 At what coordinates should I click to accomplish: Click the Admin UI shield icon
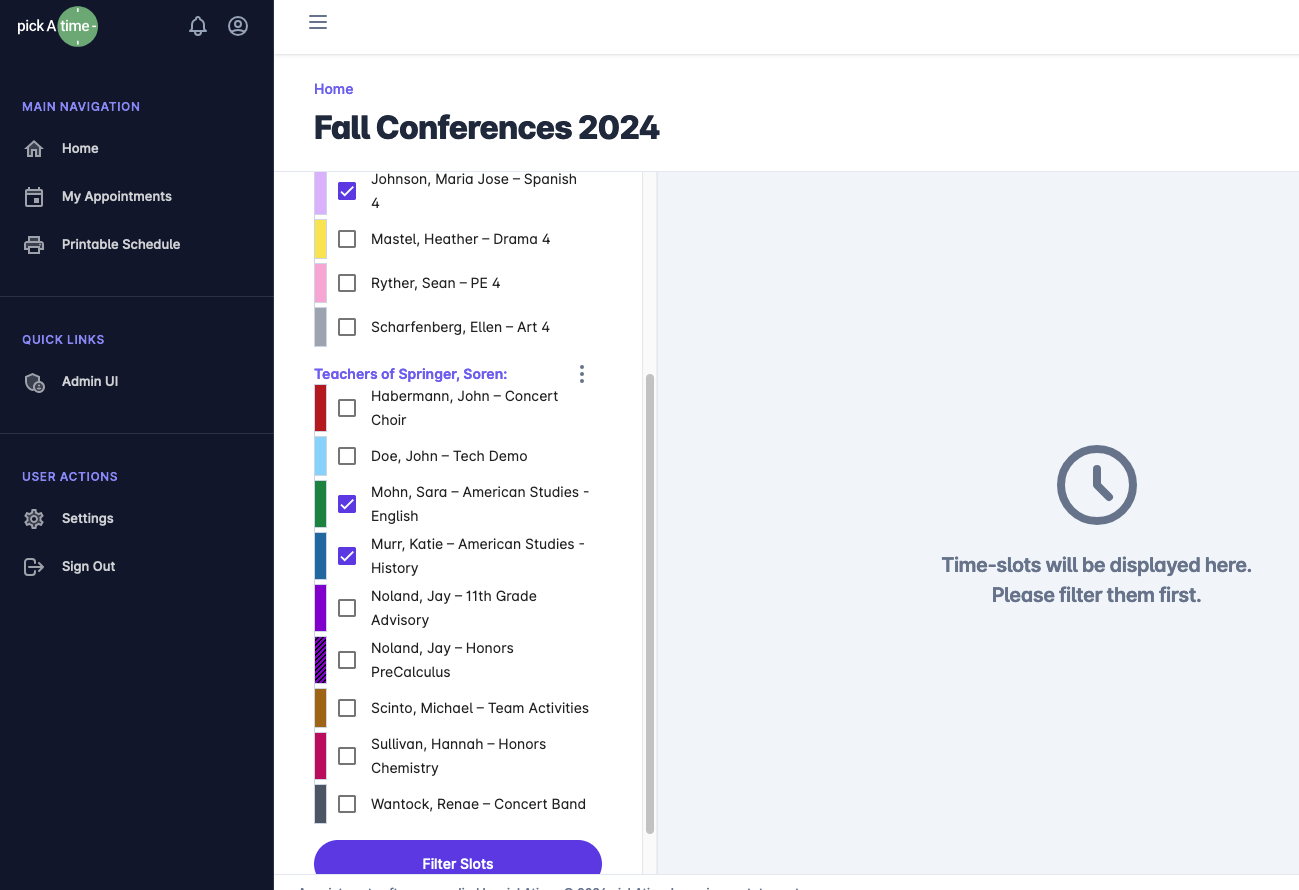[x=34, y=382]
